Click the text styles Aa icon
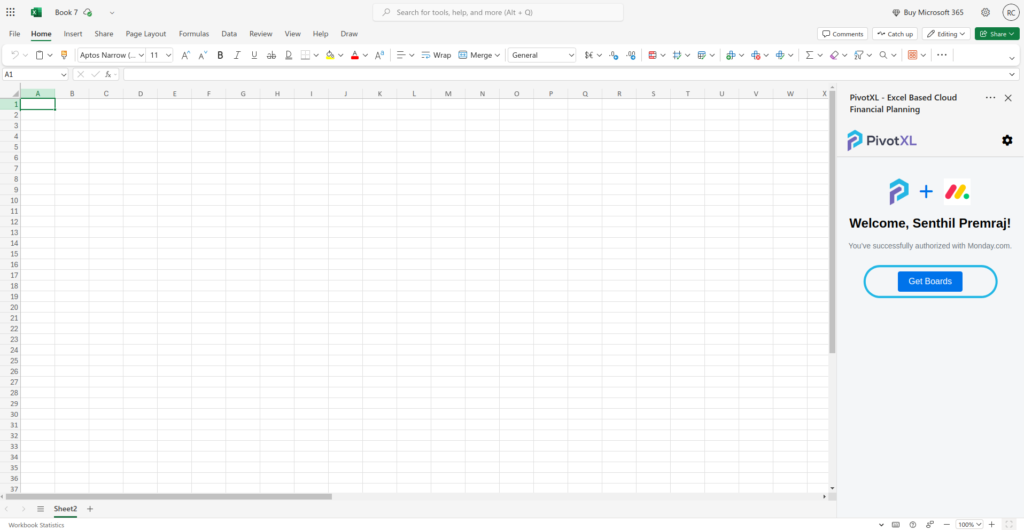The height and width of the screenshot is (530, 1024). tap(379, 55)
